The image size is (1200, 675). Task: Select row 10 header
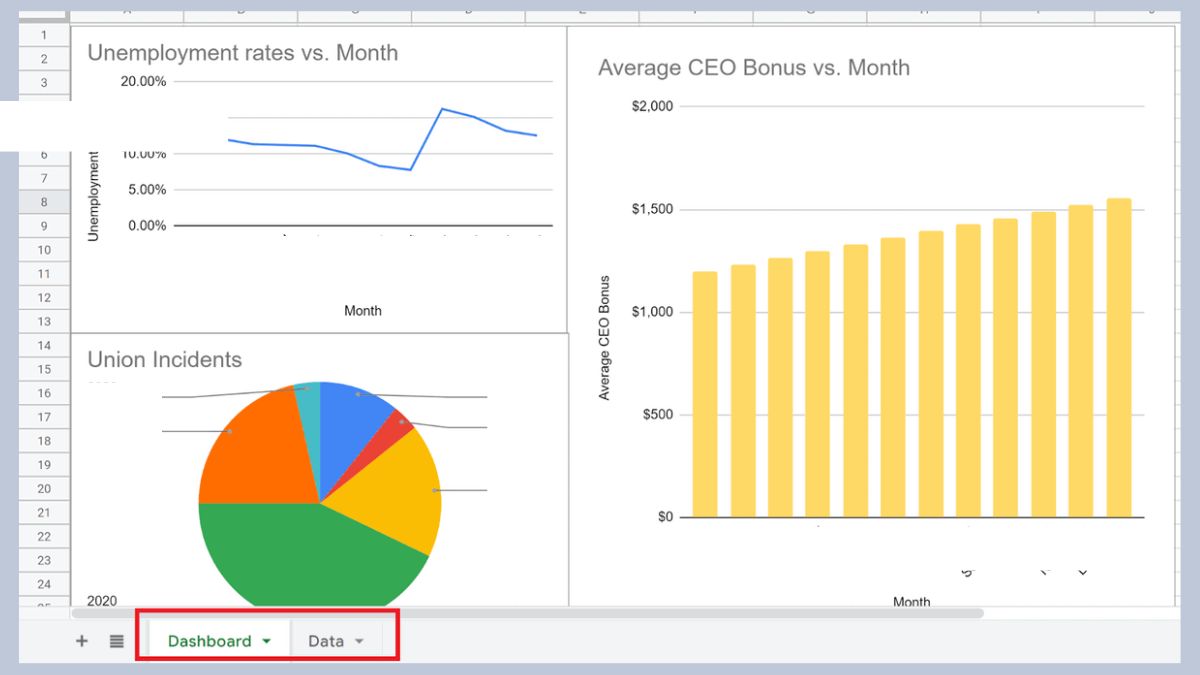click(x=44, y=250)
